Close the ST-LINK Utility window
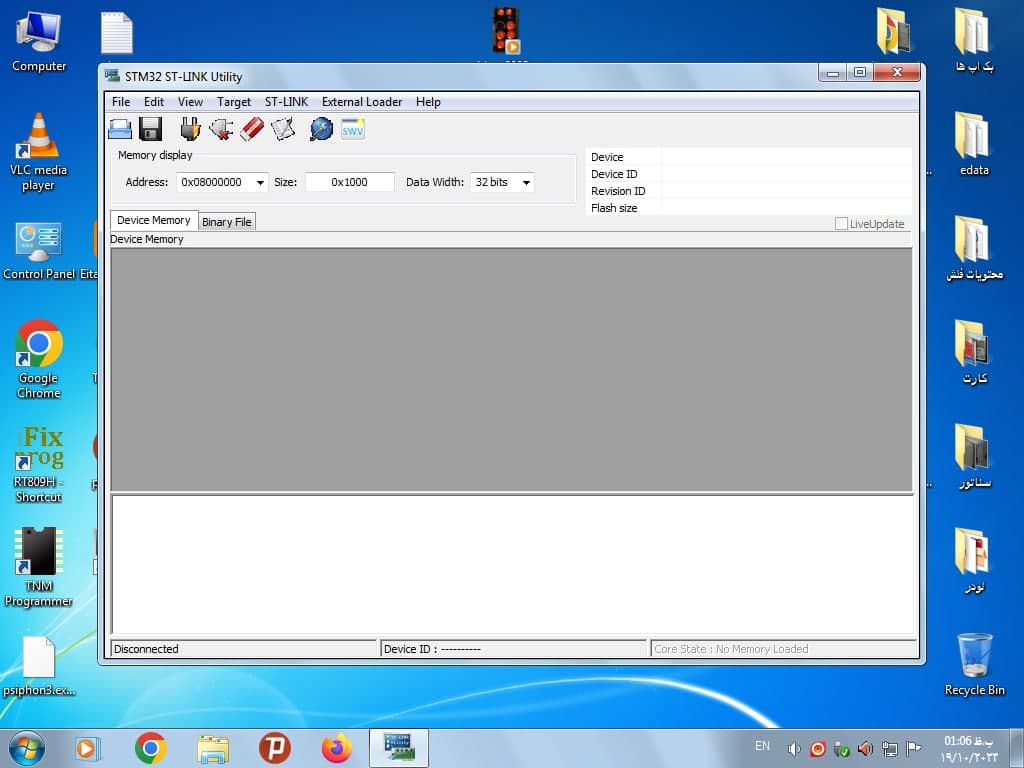 pyautogui.click(x=897, y=72)
